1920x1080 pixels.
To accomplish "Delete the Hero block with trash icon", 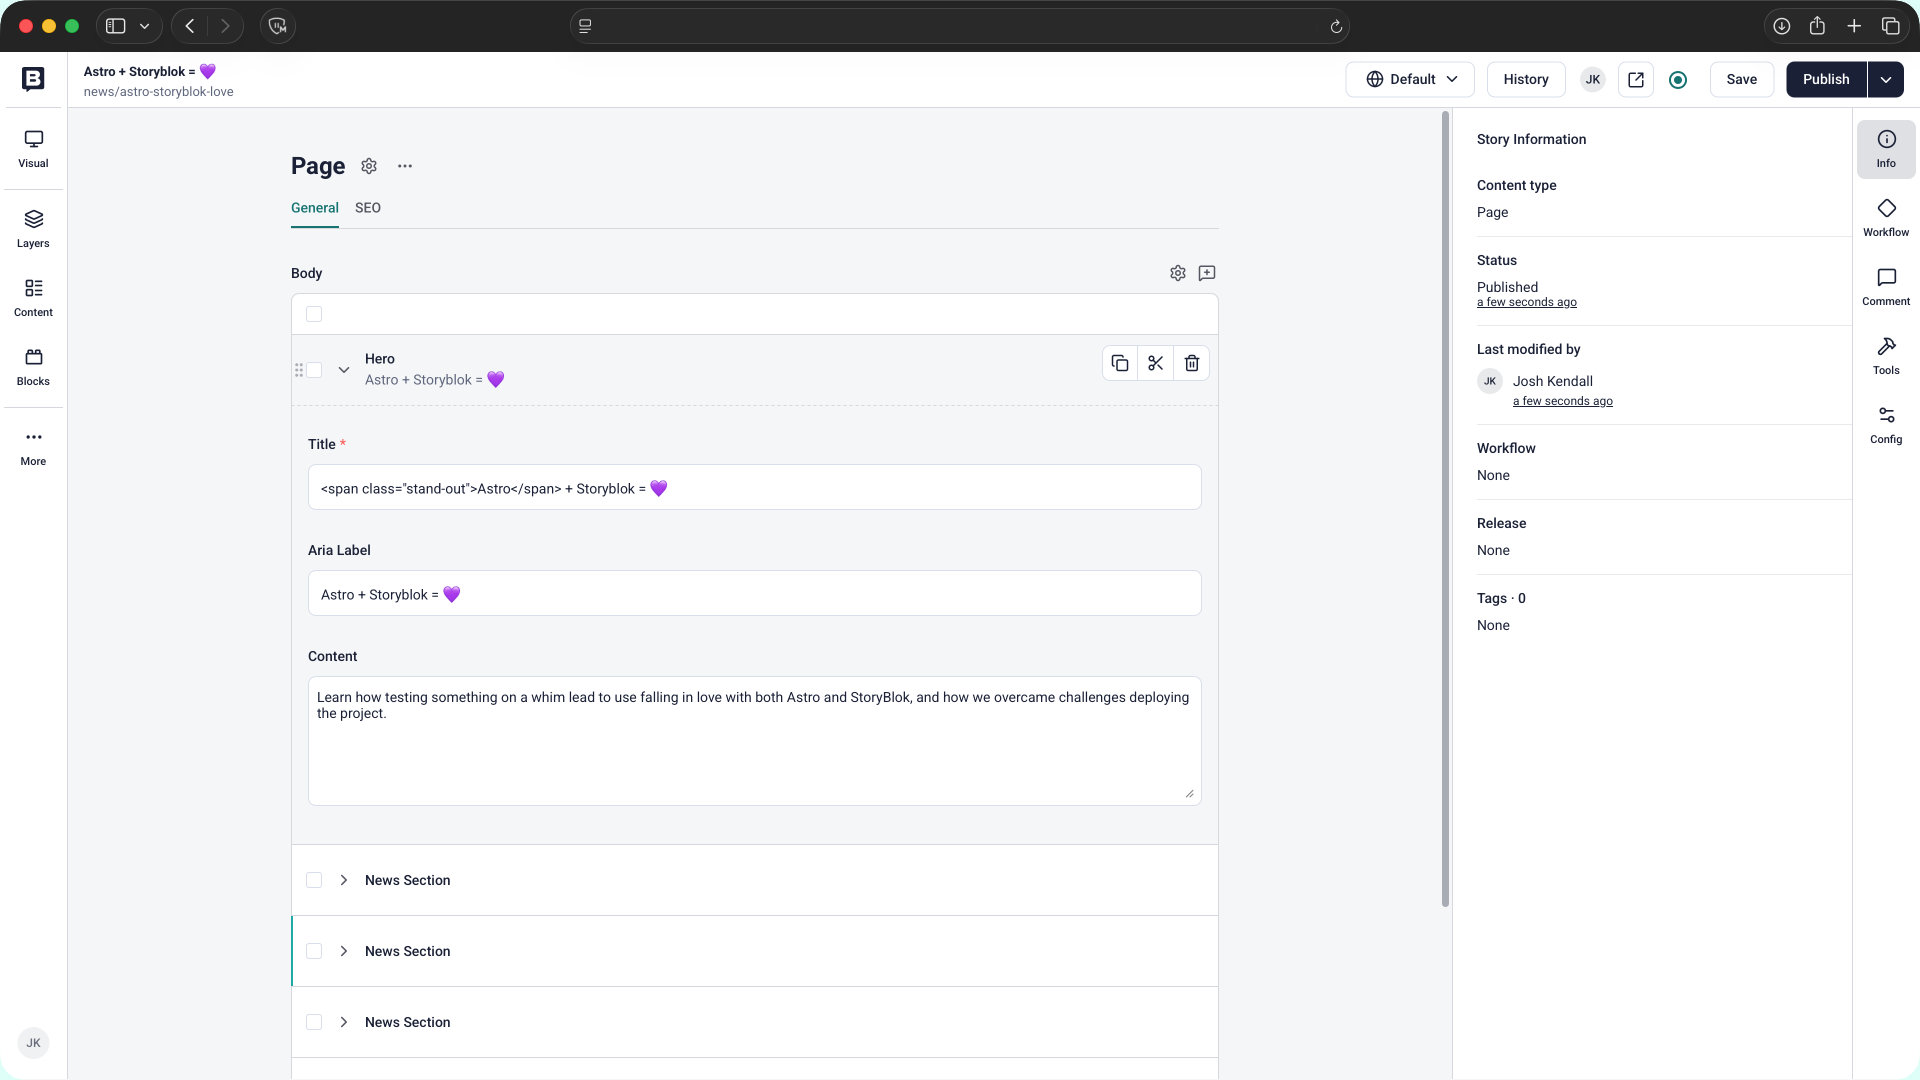I will click(1192, 363).
